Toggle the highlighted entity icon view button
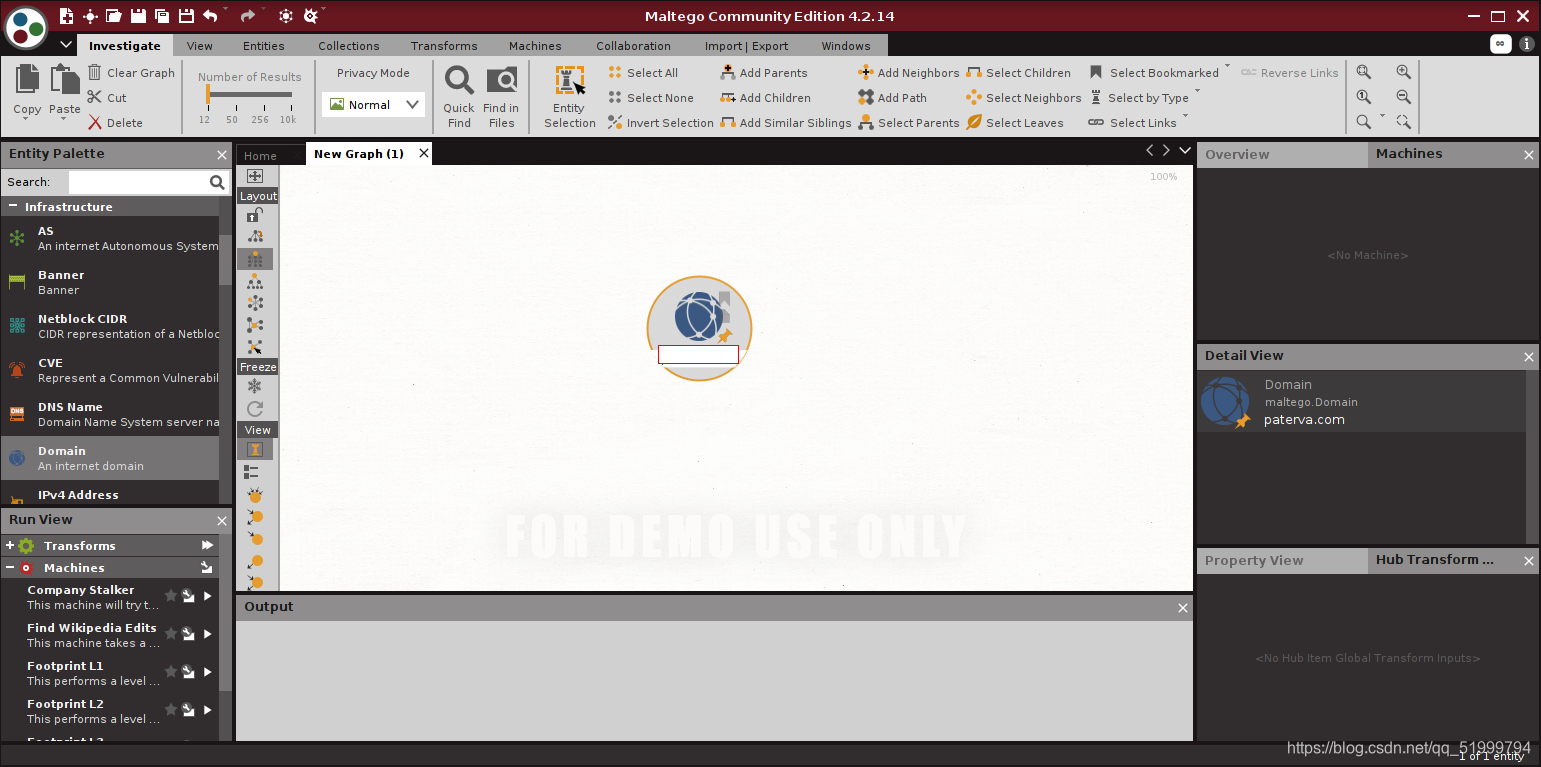The width and height of the screenshot is (1541, 767). pyautogui.click(x=255, y=449)
